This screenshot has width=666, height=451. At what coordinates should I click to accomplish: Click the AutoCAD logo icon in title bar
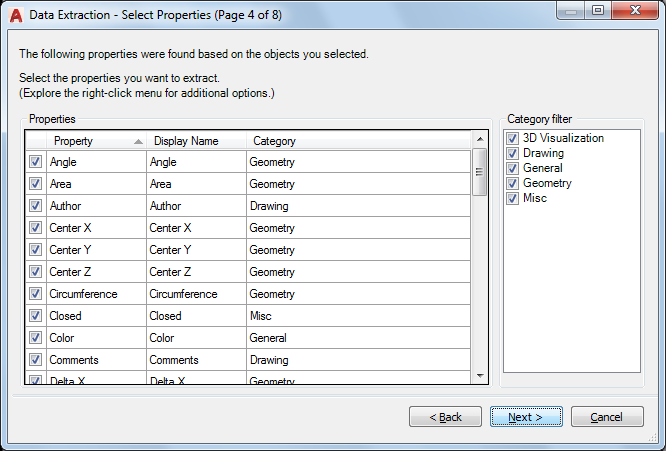point(15,14)
